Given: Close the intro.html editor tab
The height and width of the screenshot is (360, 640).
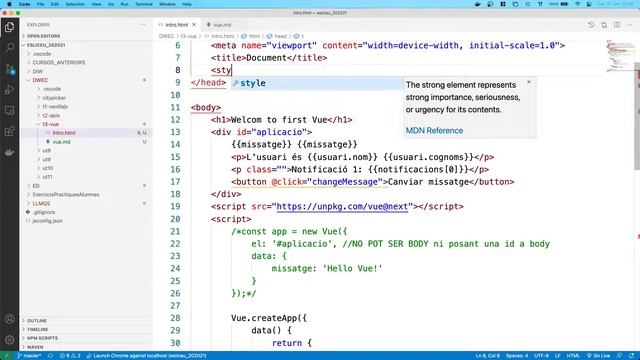Looking at the screenshot, I should point(194,25).
